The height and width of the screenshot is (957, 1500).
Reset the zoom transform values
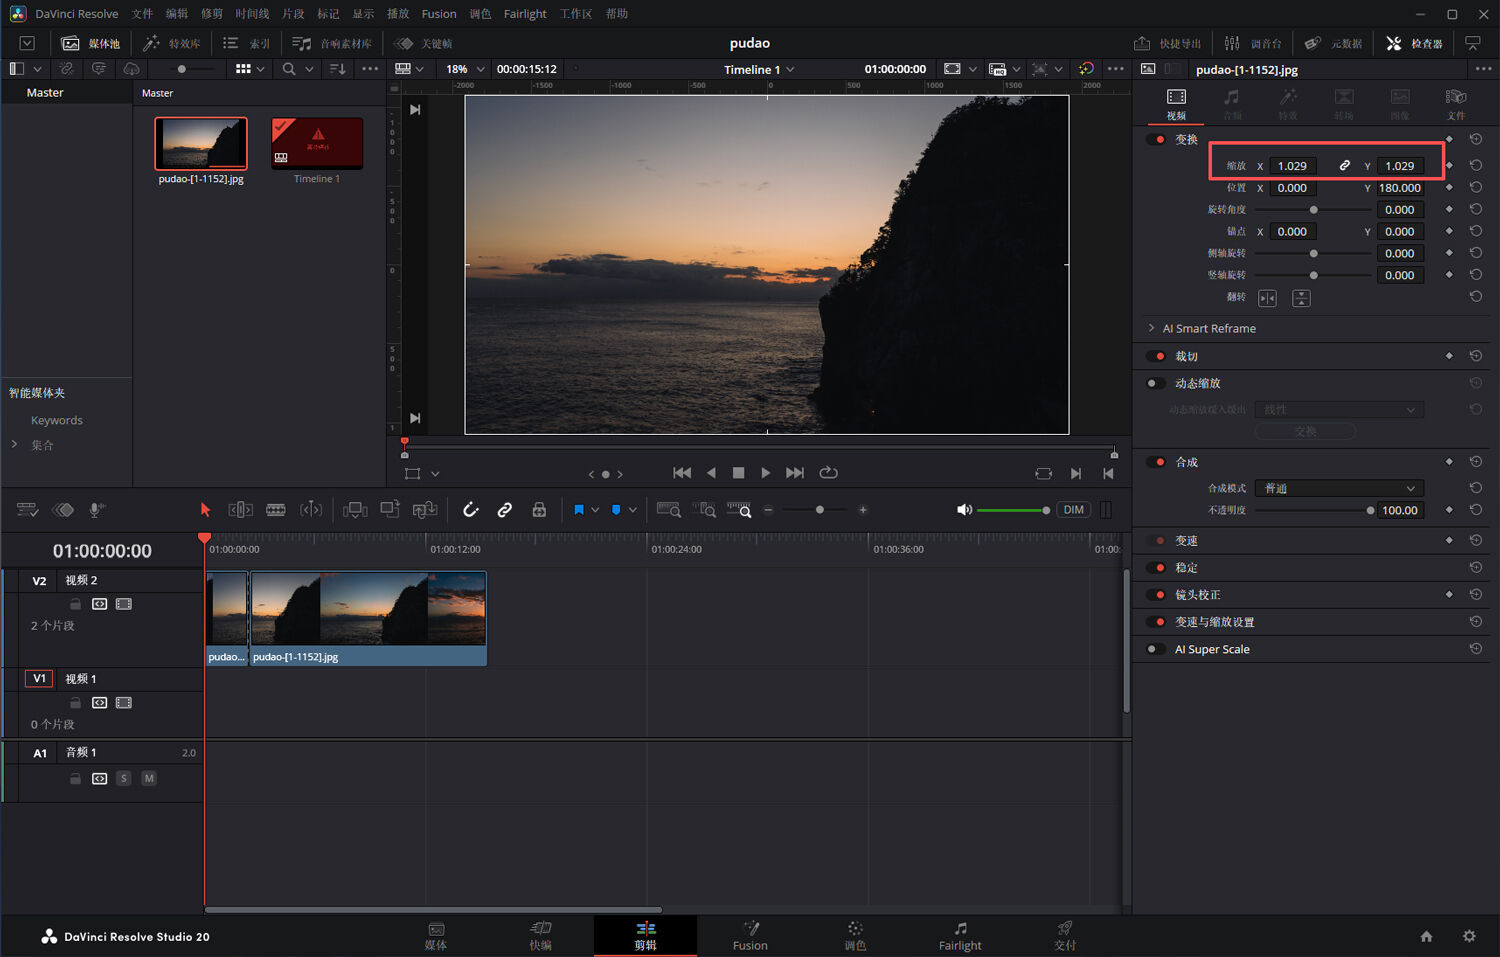(1475, 166)
